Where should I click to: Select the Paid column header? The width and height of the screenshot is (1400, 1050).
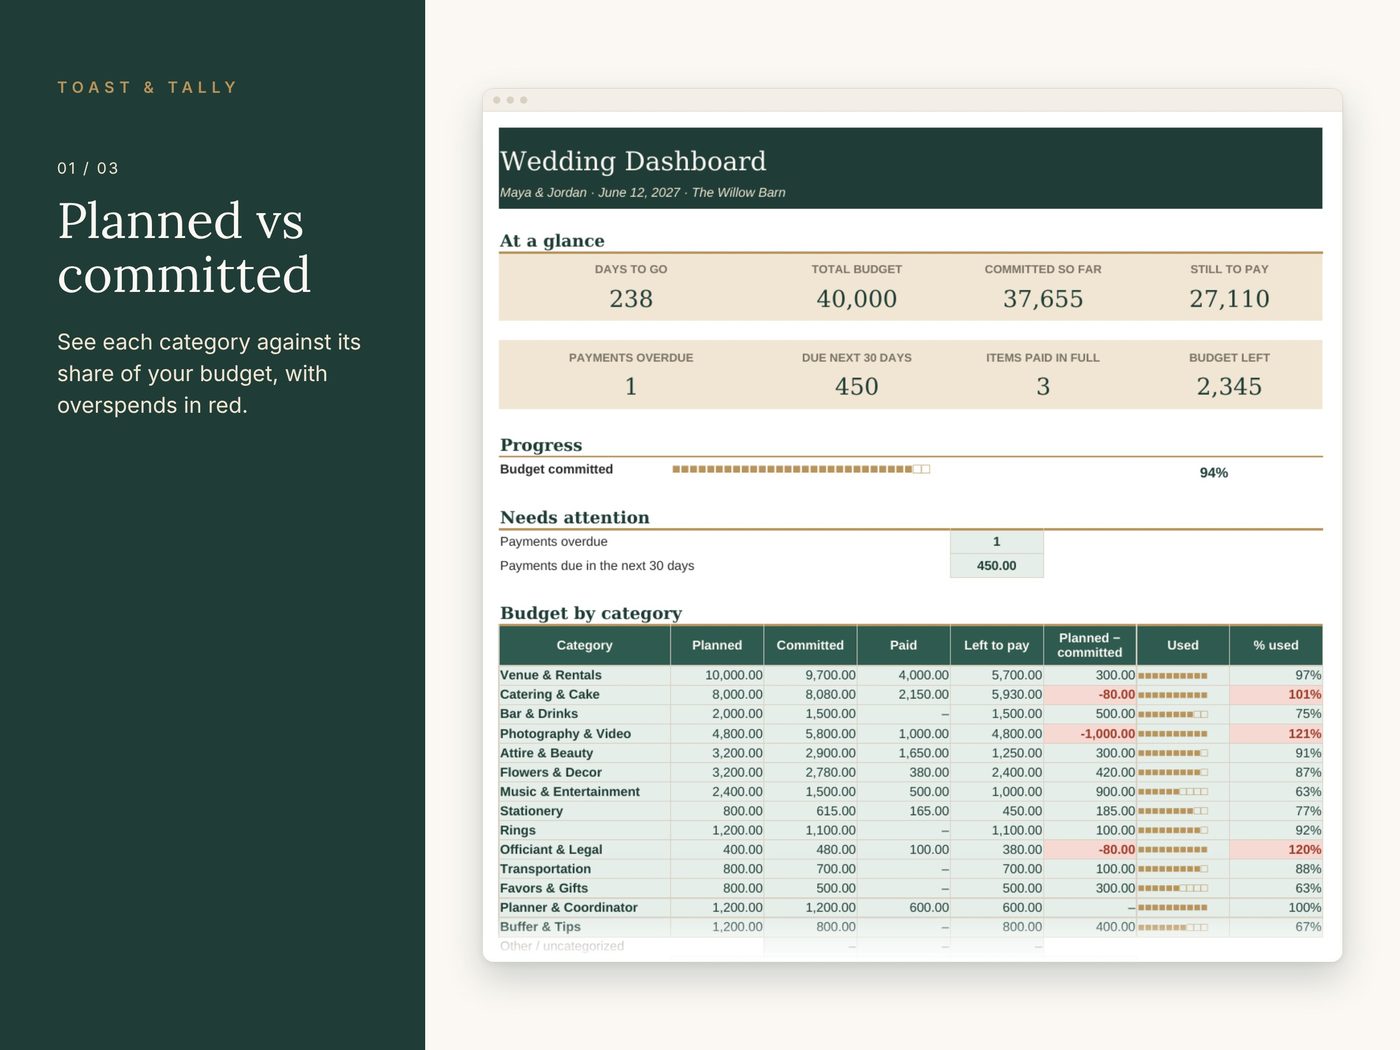click(903, 645)
